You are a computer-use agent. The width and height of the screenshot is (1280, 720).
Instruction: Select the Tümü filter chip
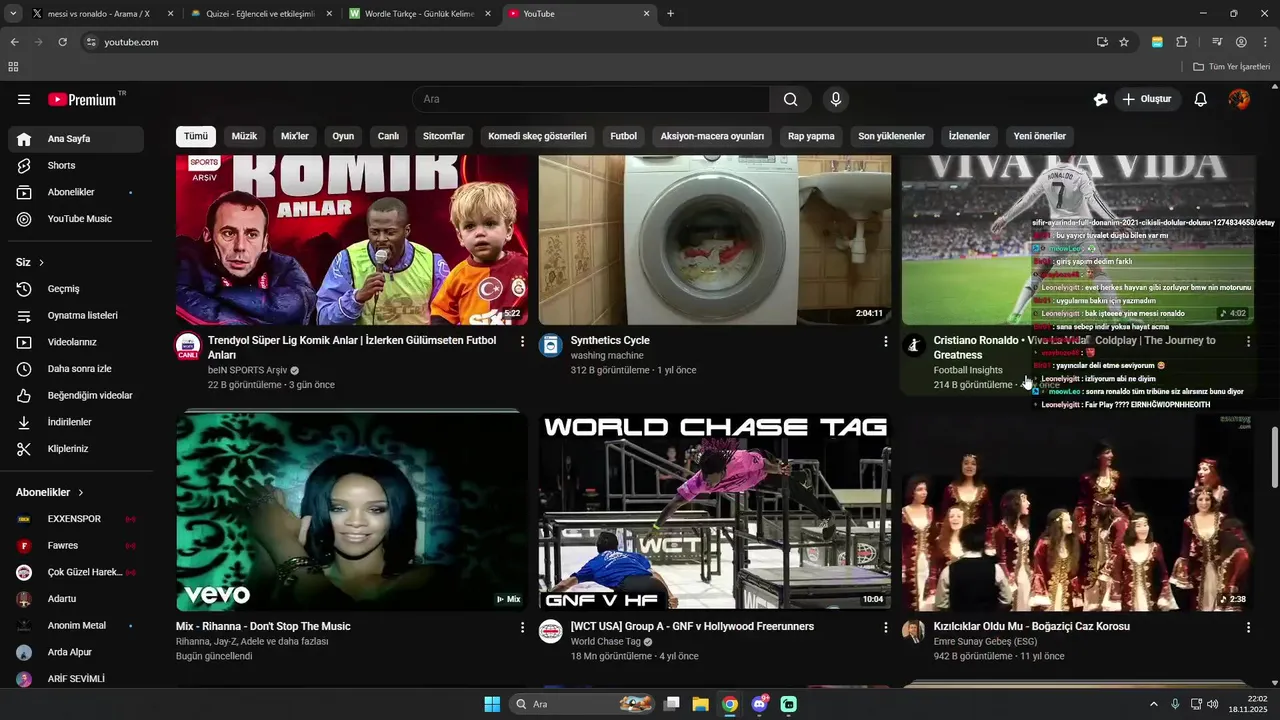point(196,136)
